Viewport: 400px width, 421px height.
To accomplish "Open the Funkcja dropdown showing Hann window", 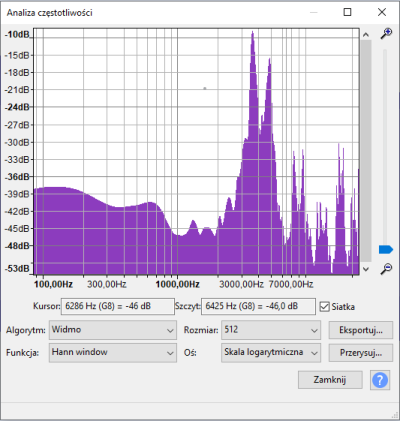I will 113,353.
